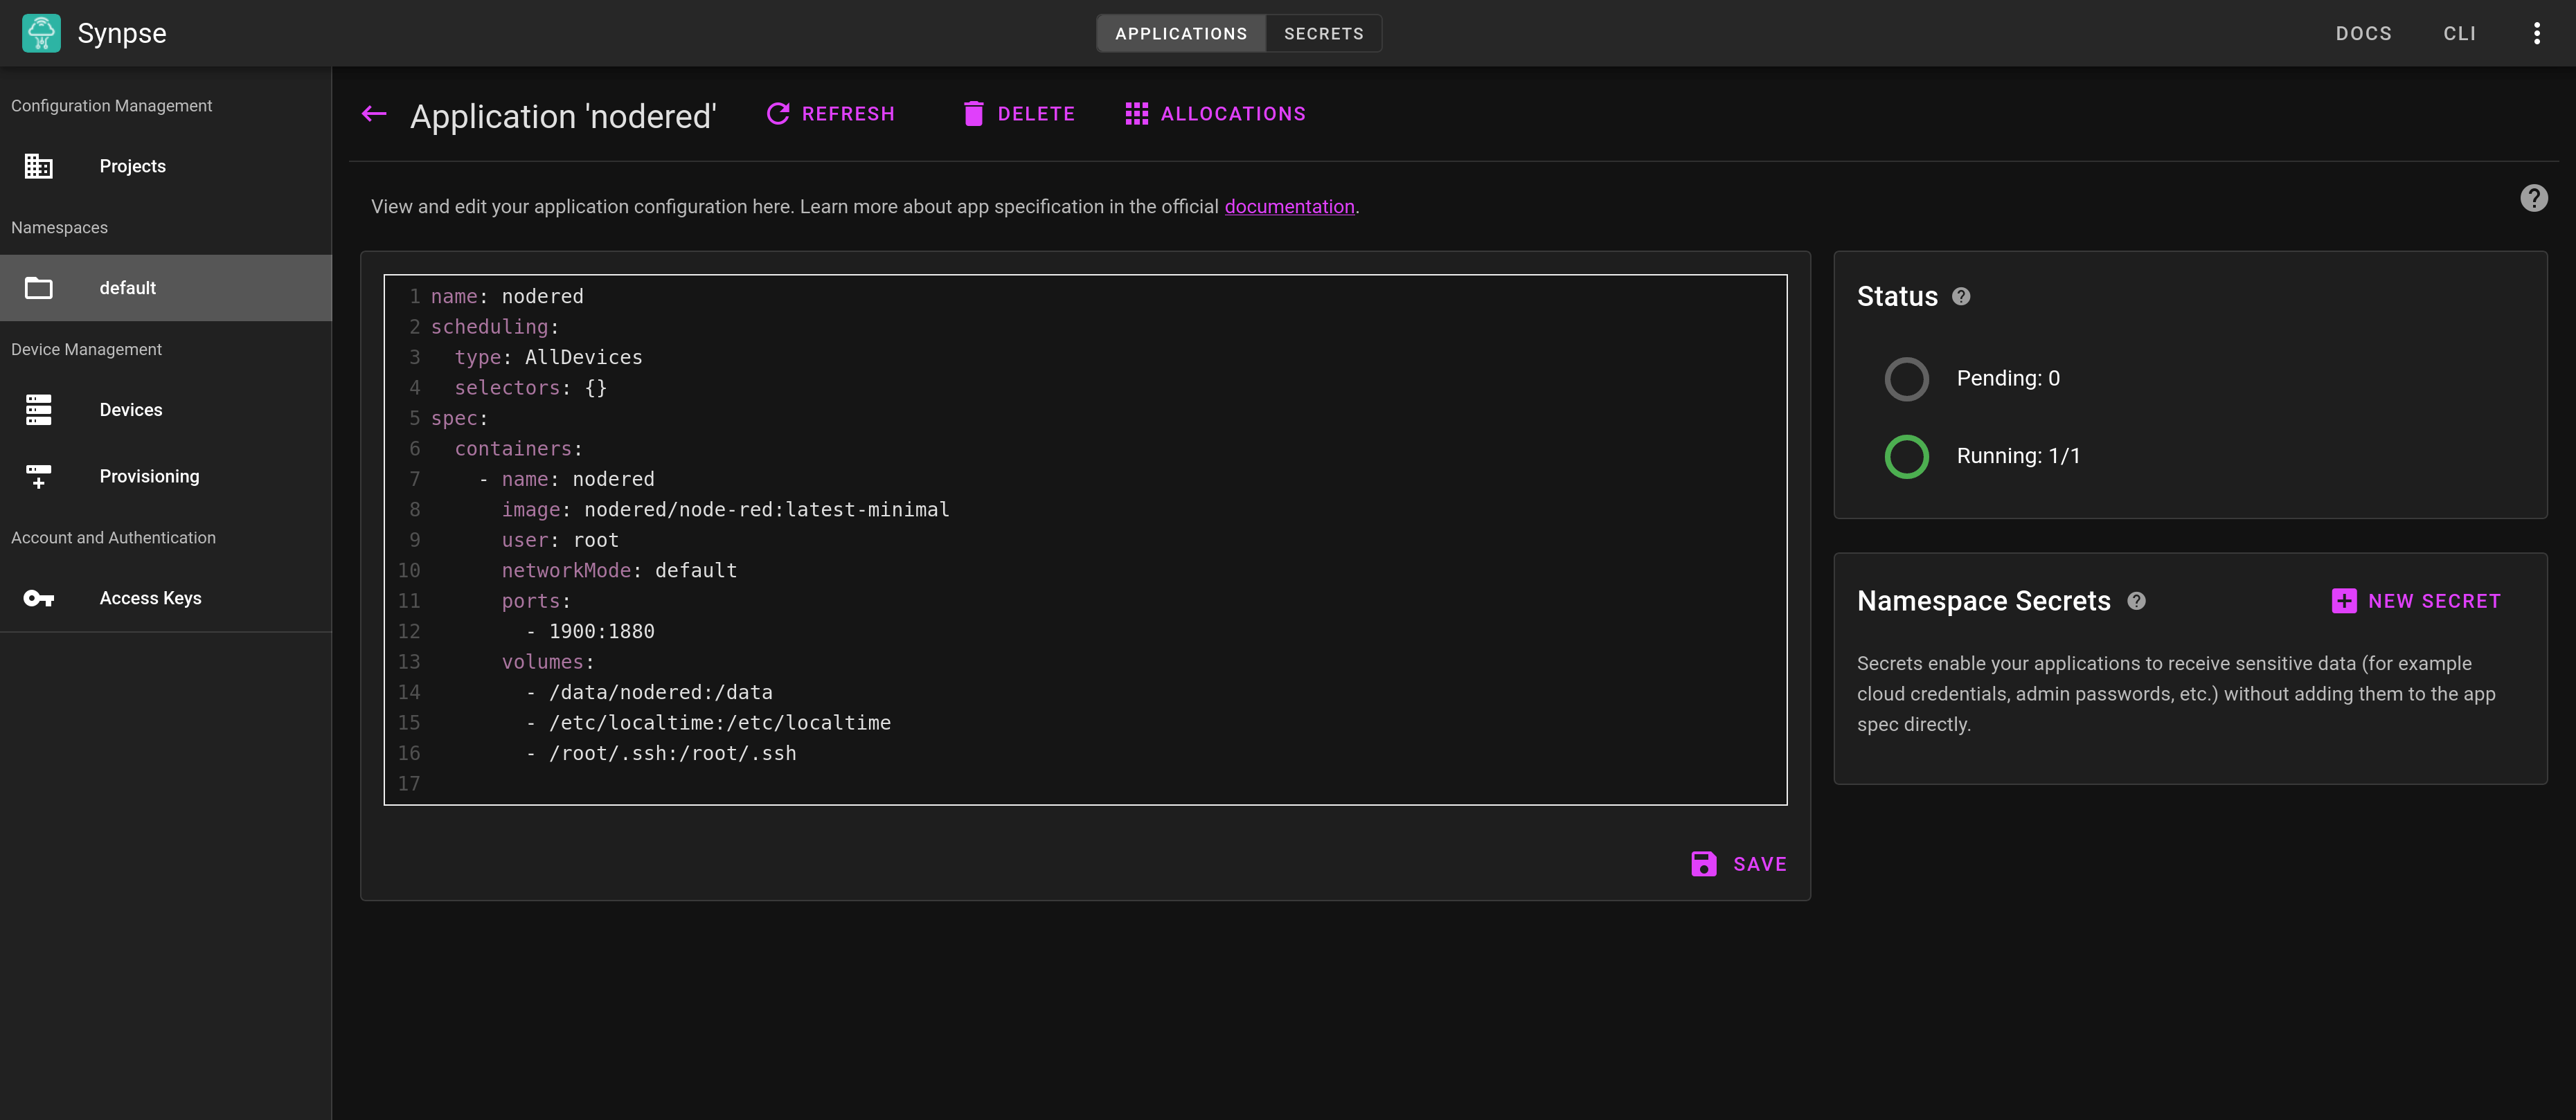Select the default namespace folder

(127, 287)
